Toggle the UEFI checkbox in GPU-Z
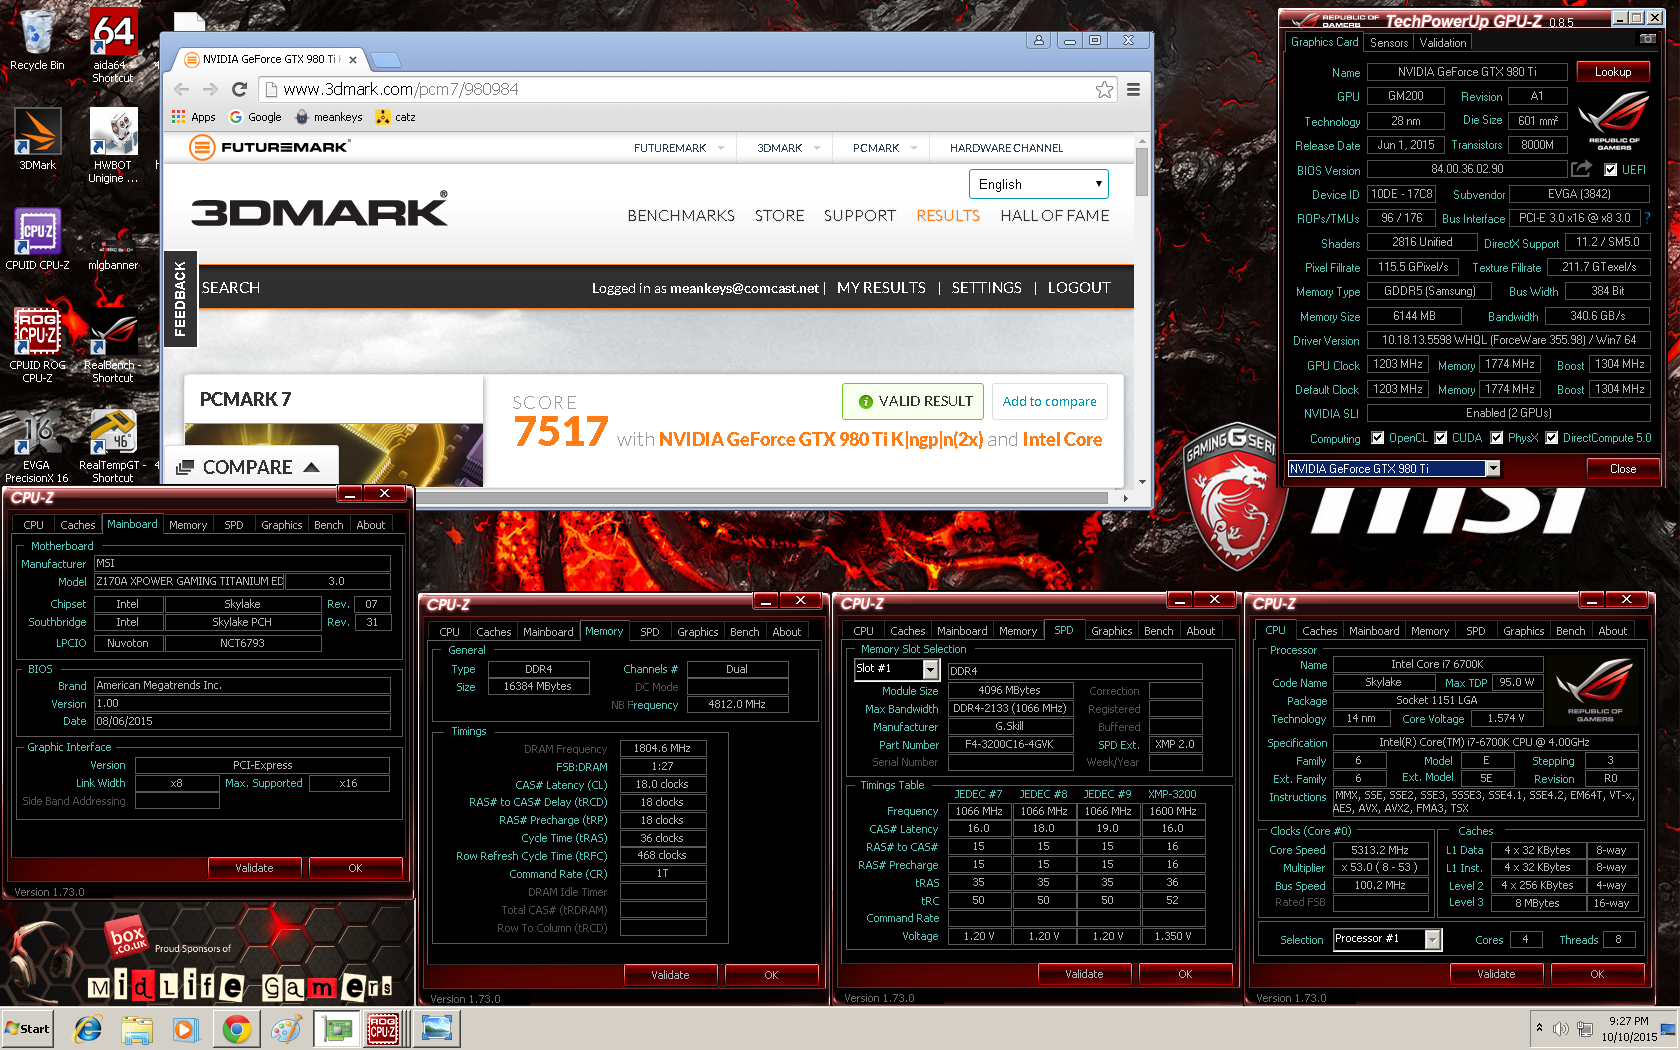The image size is (1680, 1050). pos(1610,170)
